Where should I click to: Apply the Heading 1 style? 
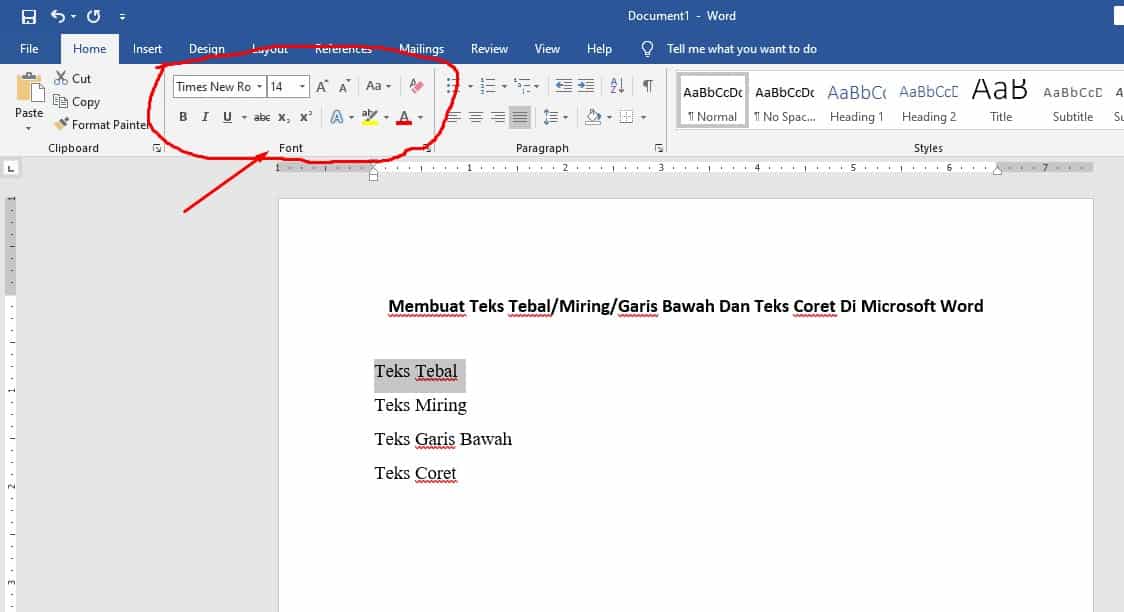857,100
